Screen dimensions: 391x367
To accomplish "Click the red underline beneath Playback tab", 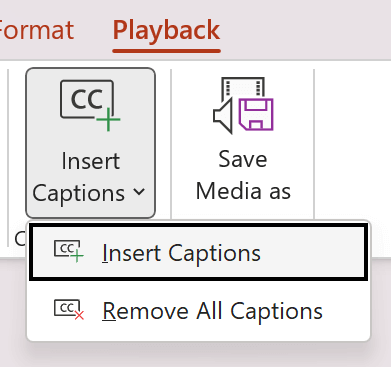I will [166, 51].
